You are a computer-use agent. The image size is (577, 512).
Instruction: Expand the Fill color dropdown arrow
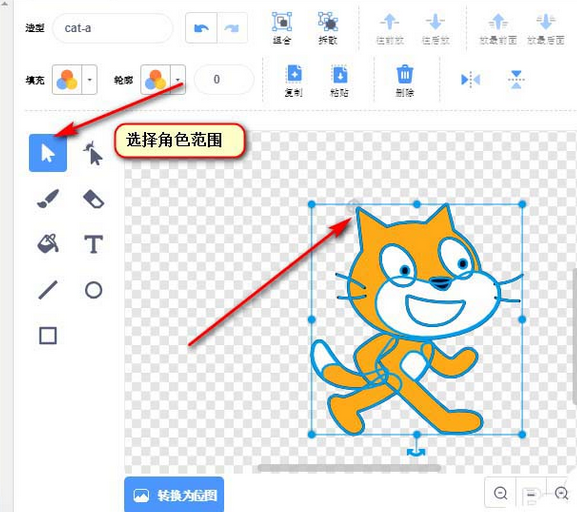[89, 80]
